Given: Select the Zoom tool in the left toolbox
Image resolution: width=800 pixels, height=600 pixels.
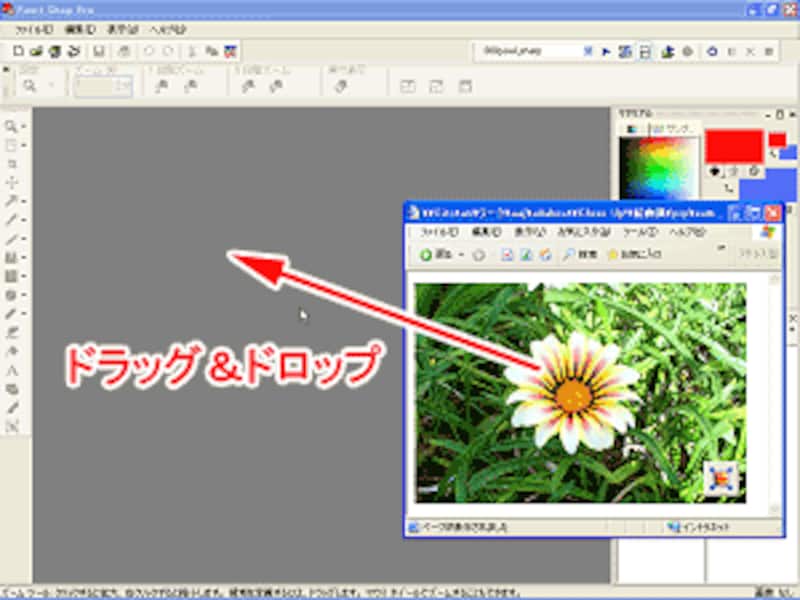Looking at the screenshot, I should (11, 127).
